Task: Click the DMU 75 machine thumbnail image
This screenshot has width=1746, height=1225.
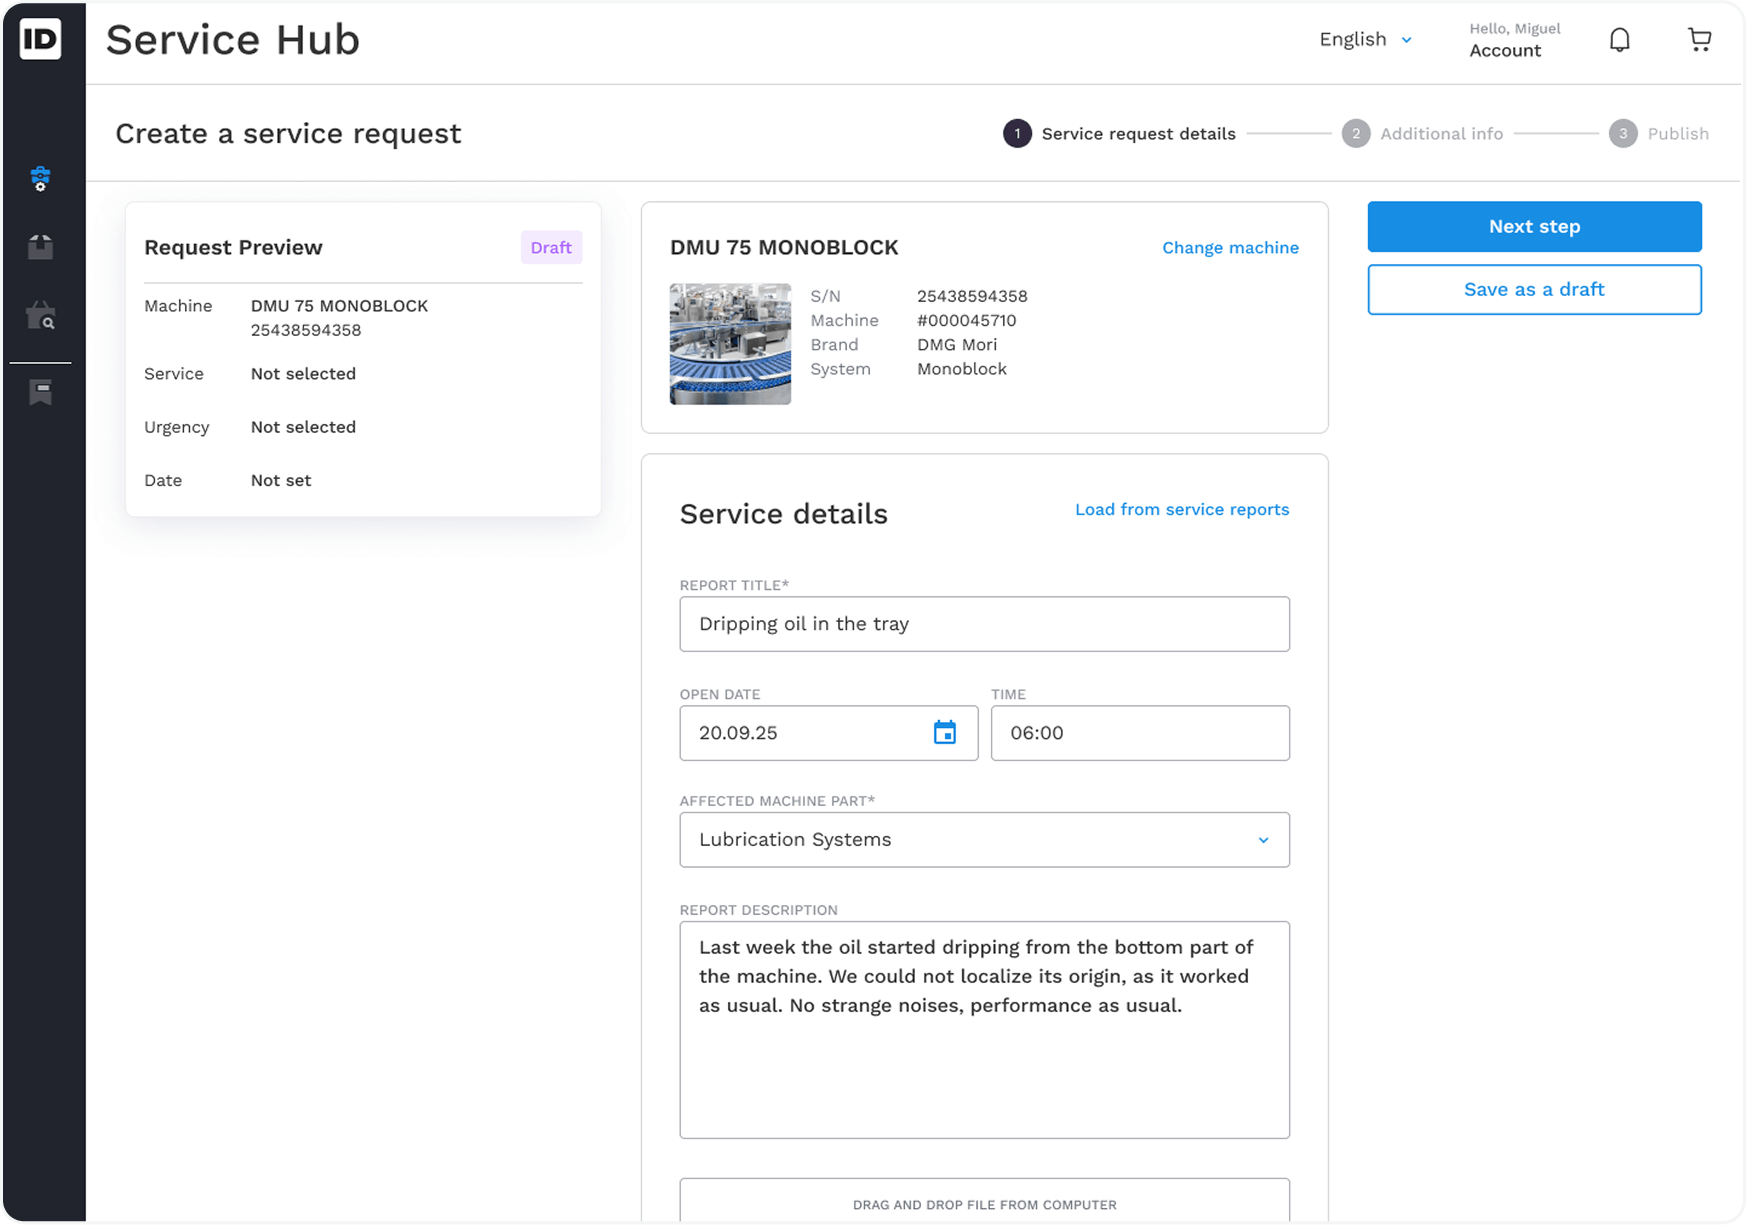Action: 730,344
